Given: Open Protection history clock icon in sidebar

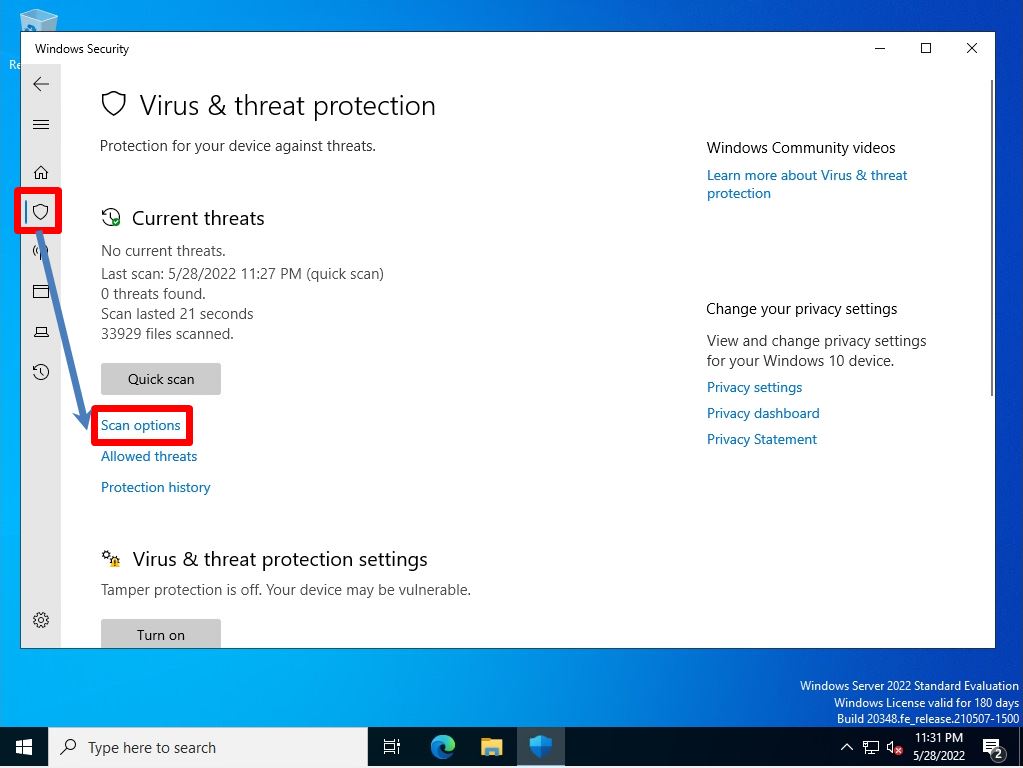Looking at the screenshot, I should [41, 372].
